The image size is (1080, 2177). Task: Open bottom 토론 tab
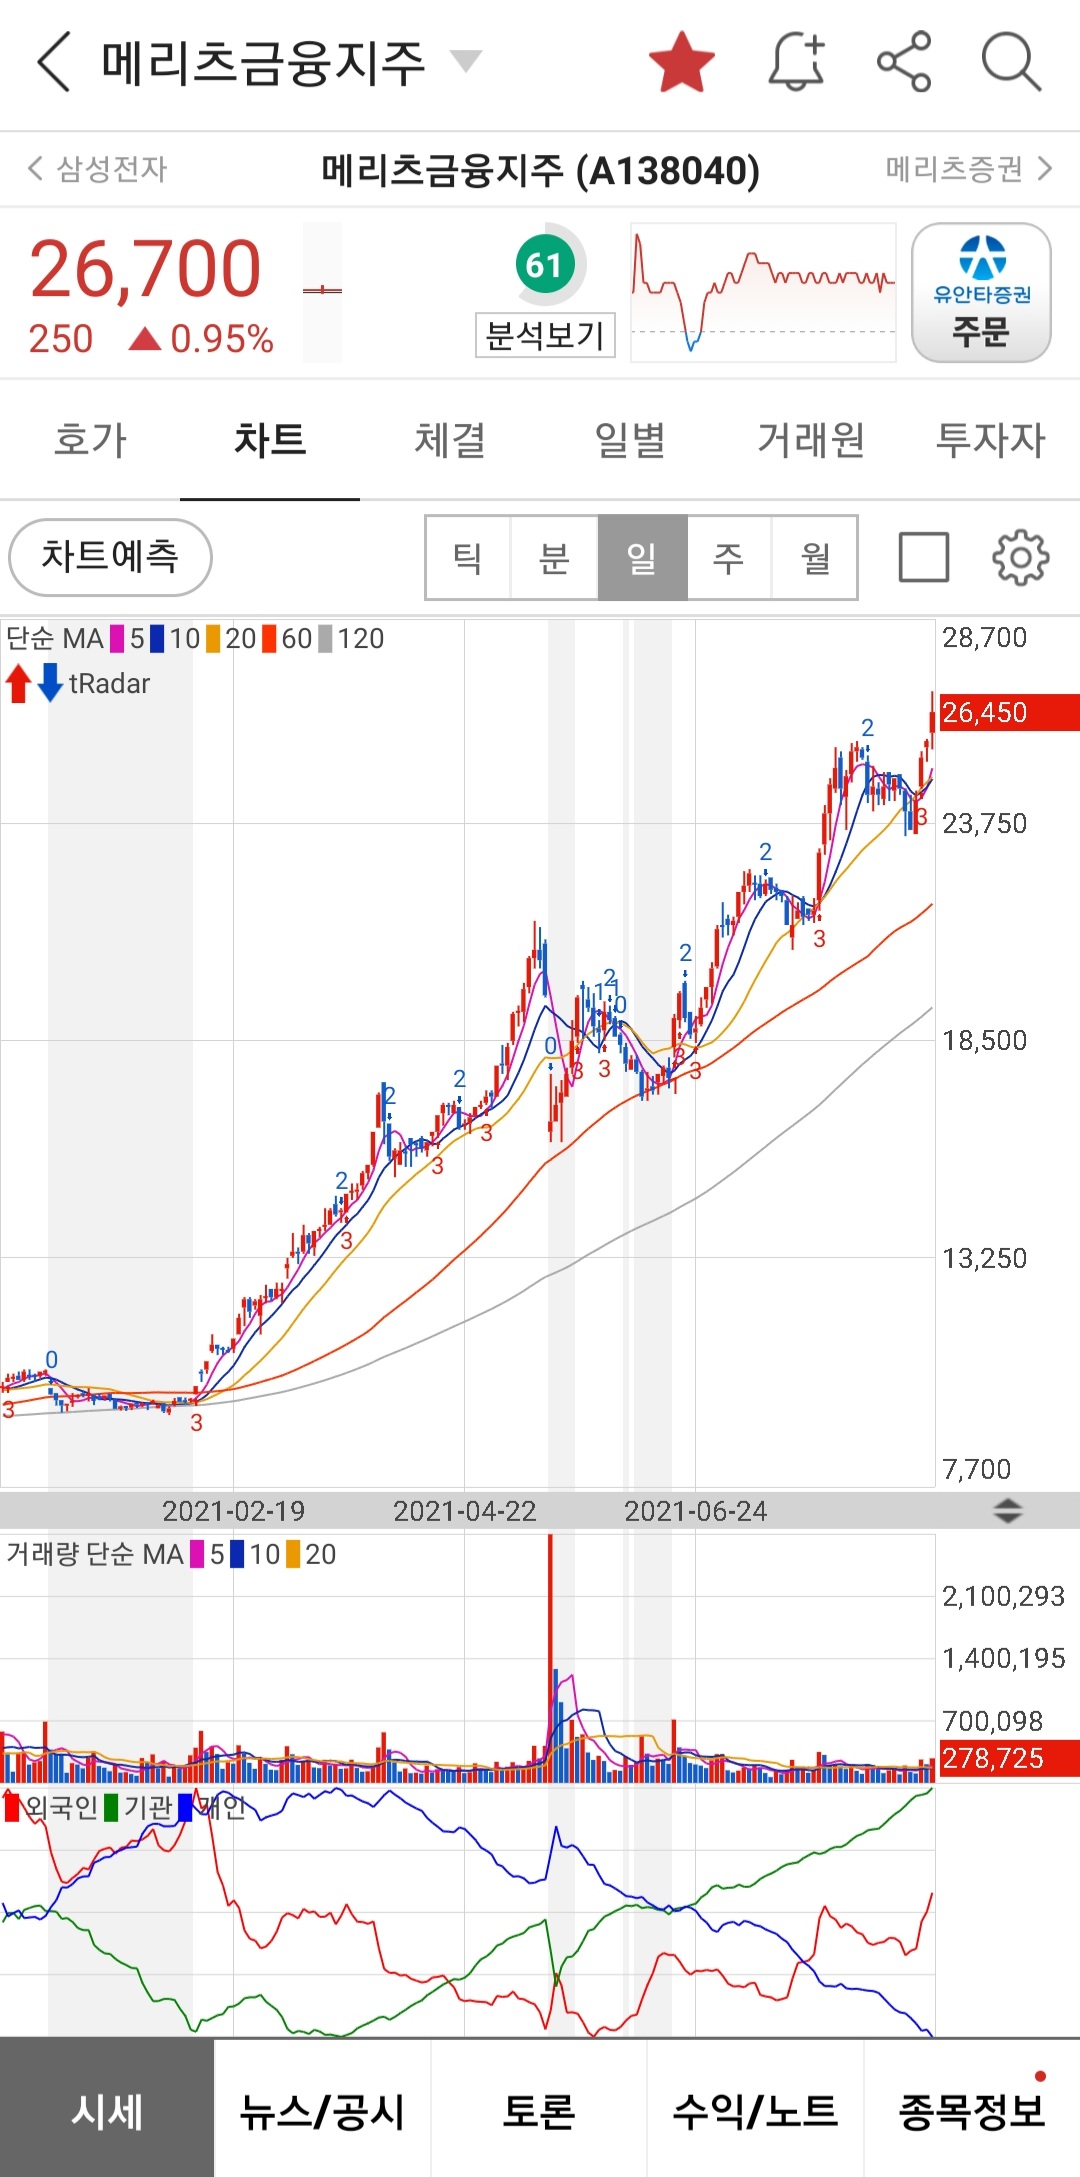(539, 2110)
